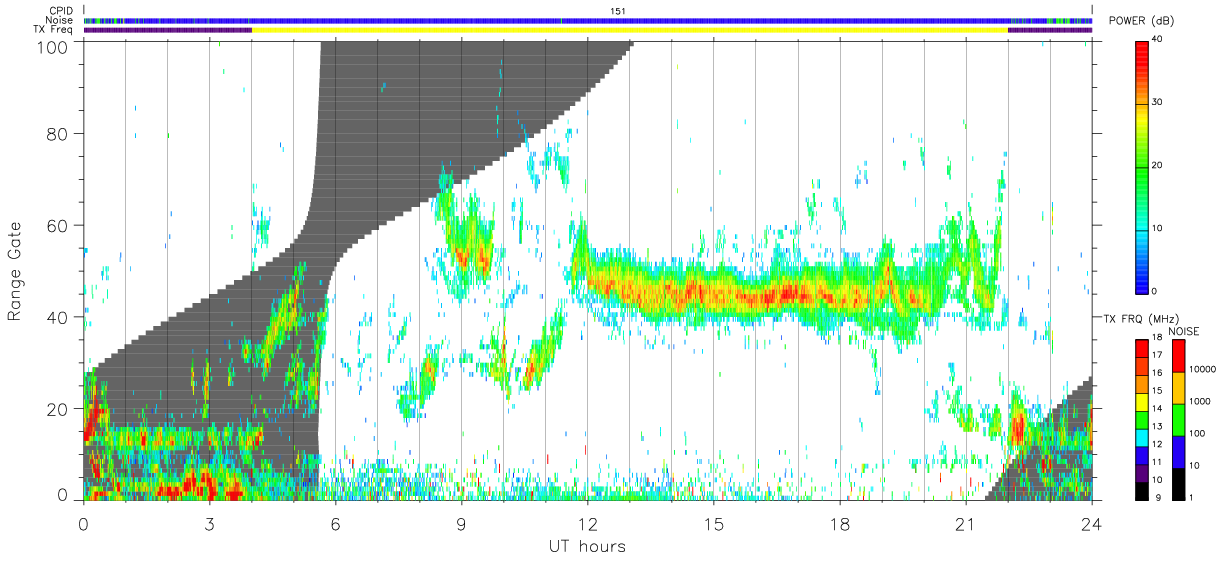The image size is (1228, 567).
Task: Click the x-axis tick label '9'
Action: pos(461,524)
